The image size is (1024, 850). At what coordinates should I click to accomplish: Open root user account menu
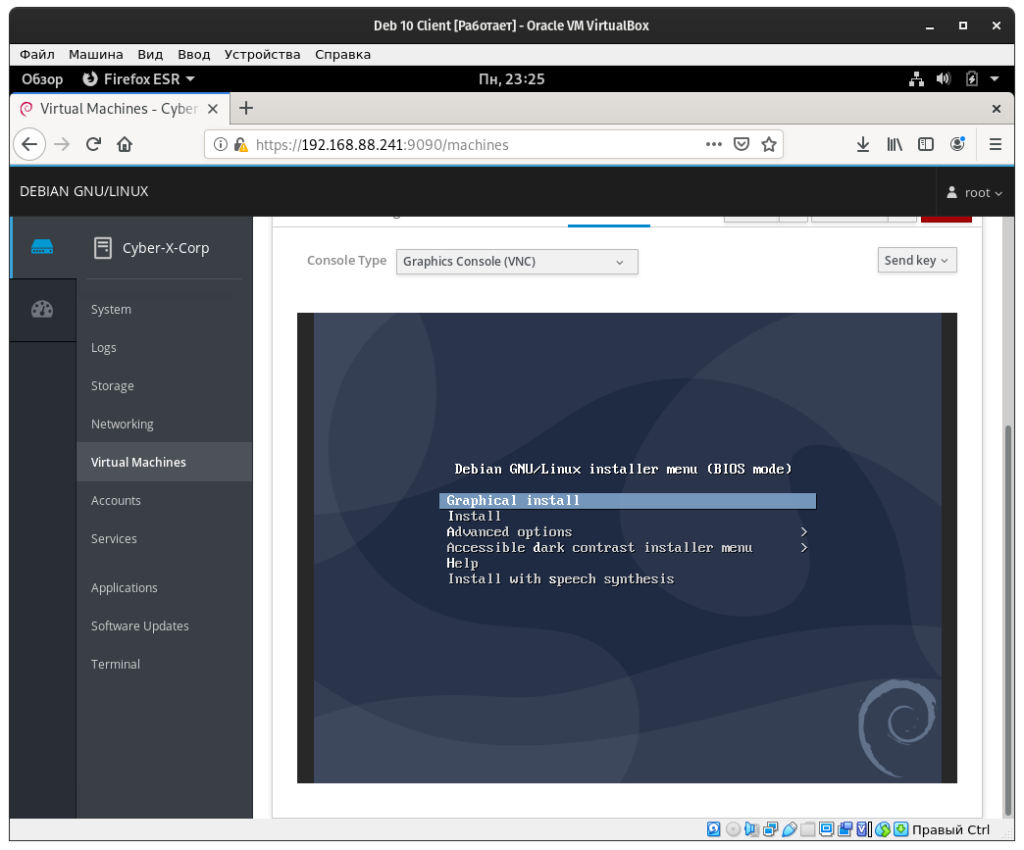tap(975, 193)
